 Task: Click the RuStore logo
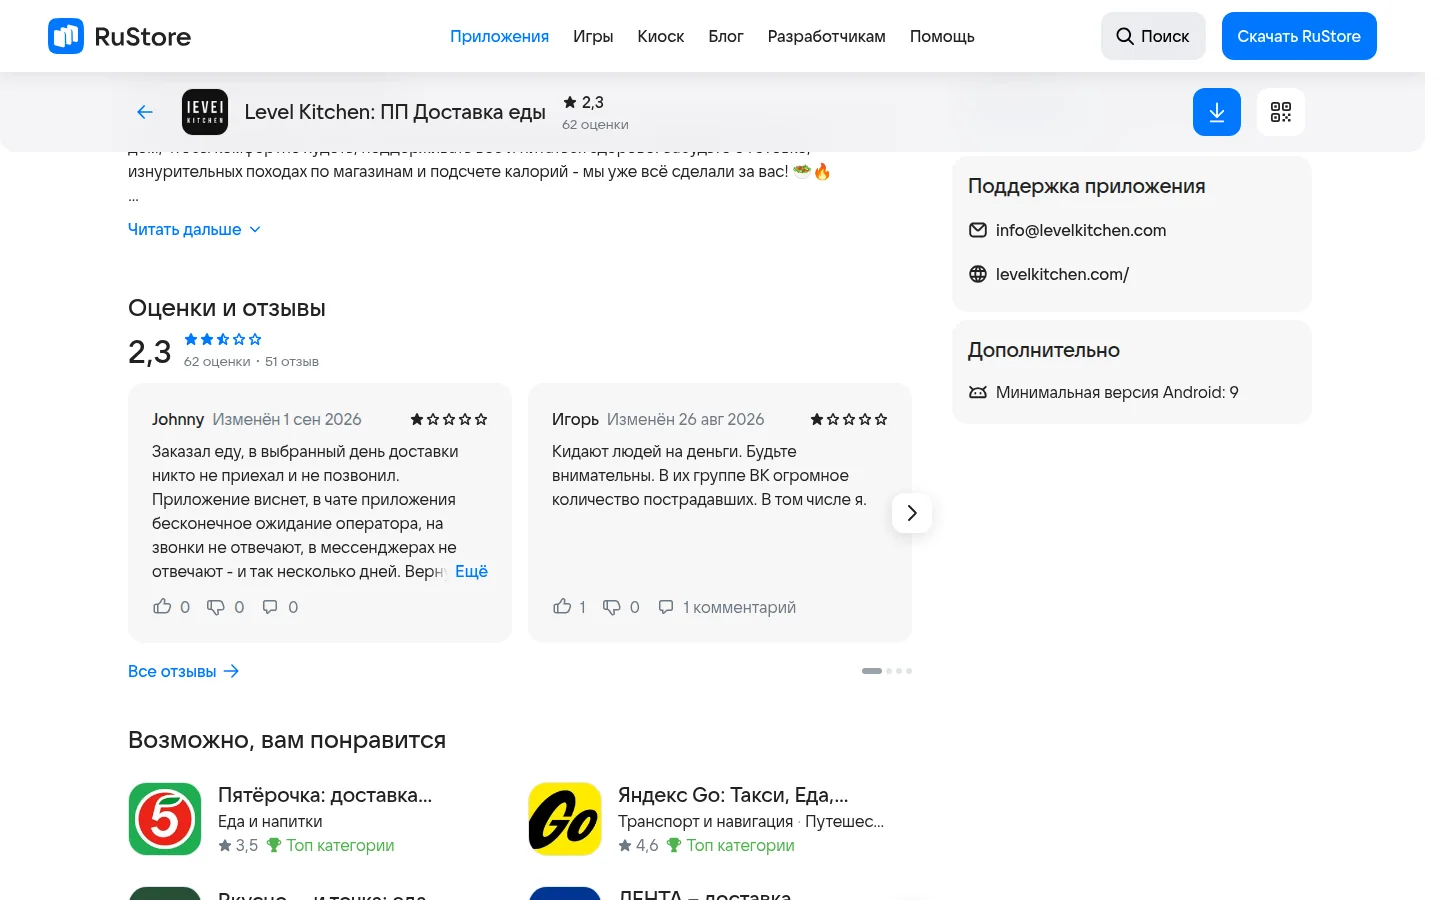coord(120,36)
